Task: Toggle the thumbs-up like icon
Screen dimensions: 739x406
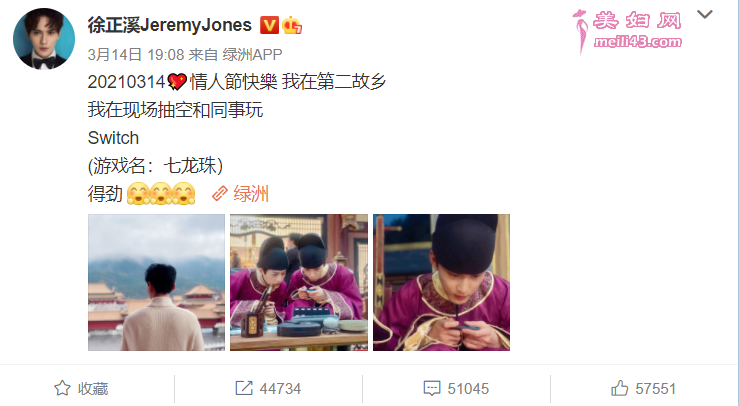Action: (619, 388)
